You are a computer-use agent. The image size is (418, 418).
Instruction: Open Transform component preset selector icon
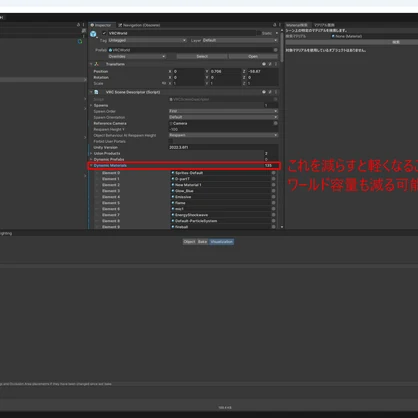[270, 64]
